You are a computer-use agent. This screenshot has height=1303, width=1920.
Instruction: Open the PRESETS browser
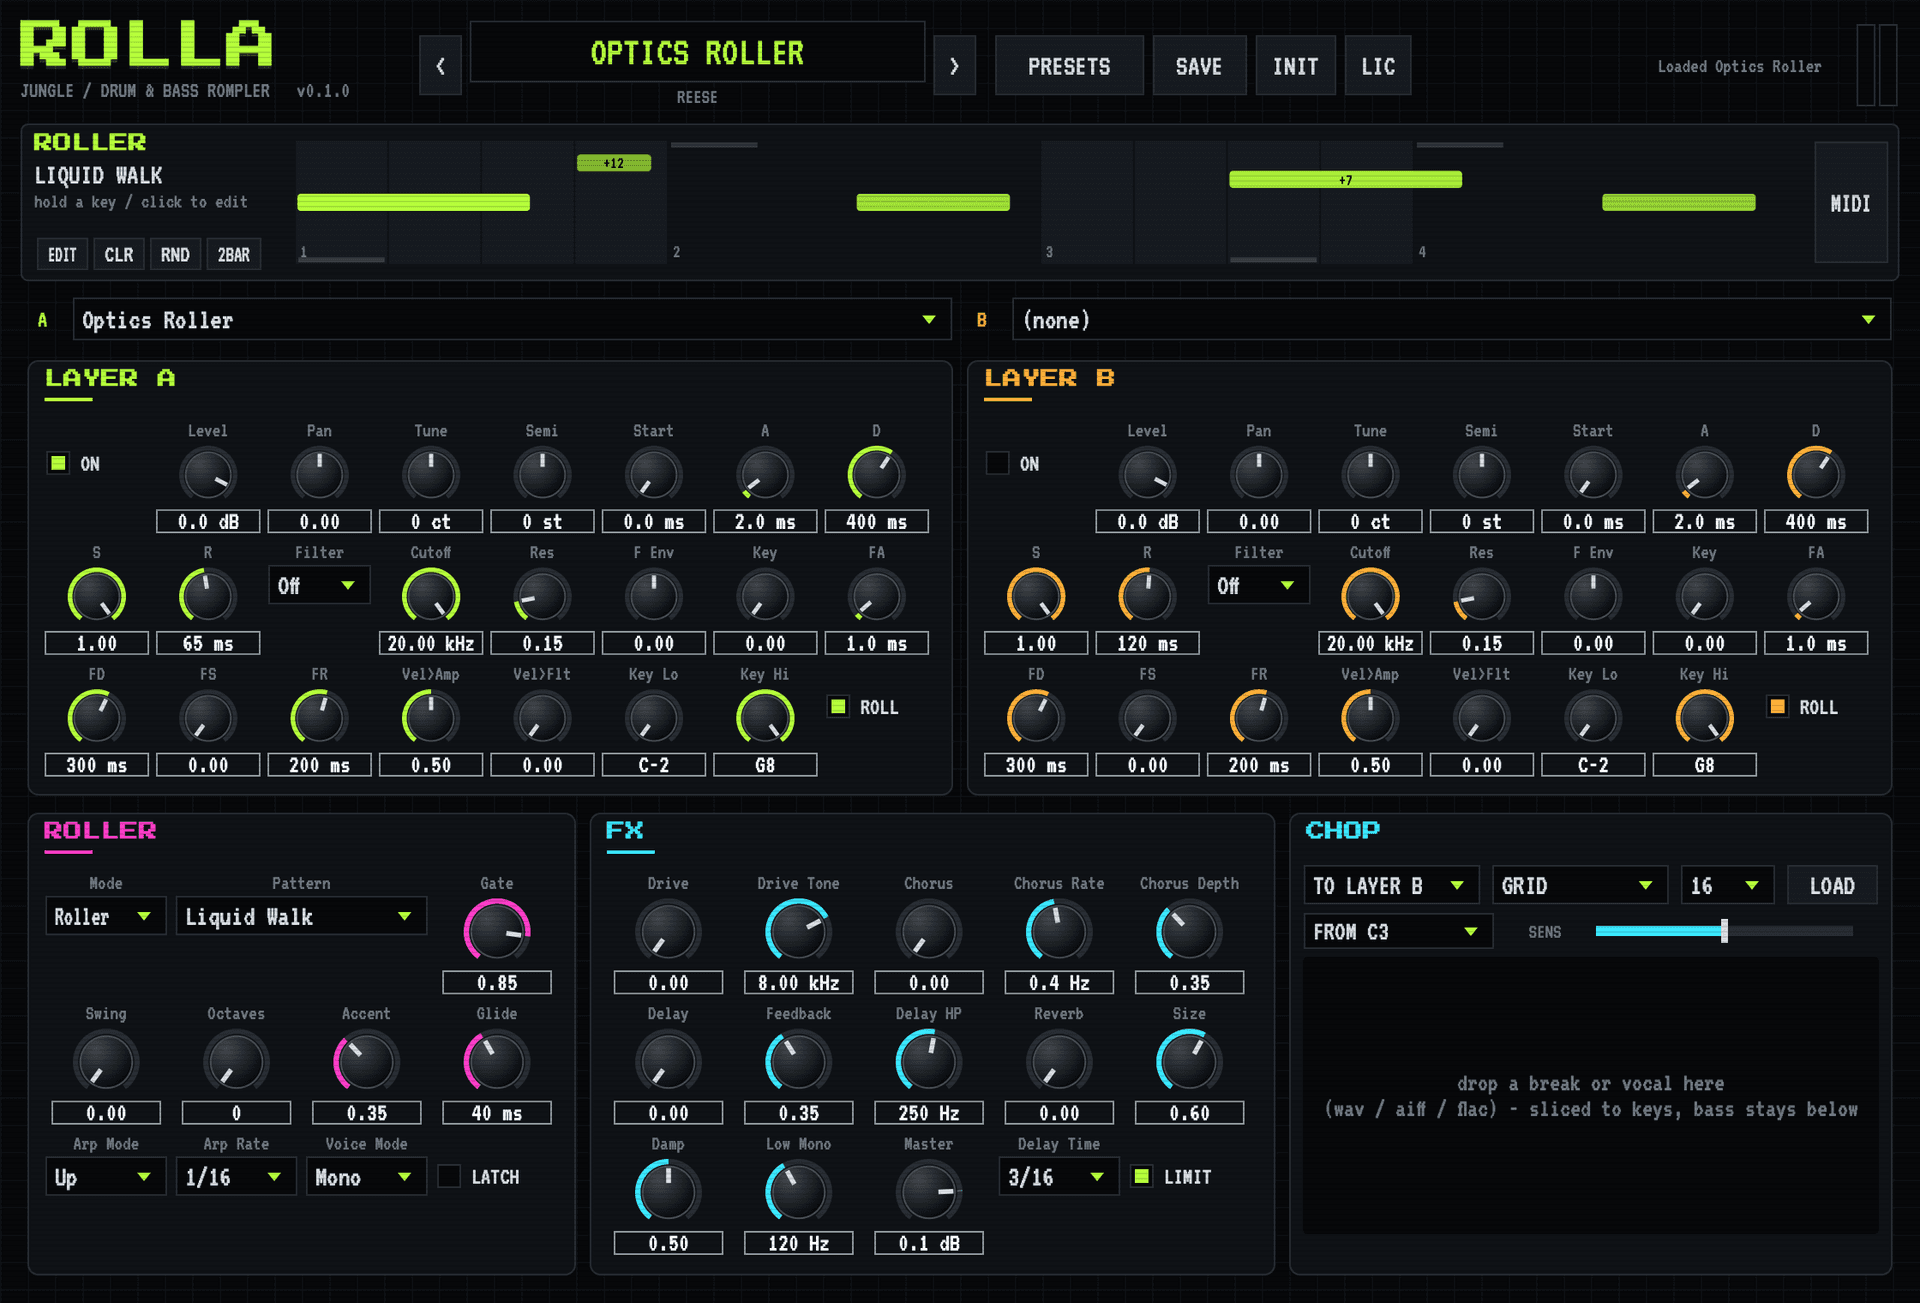point(1069,66)
